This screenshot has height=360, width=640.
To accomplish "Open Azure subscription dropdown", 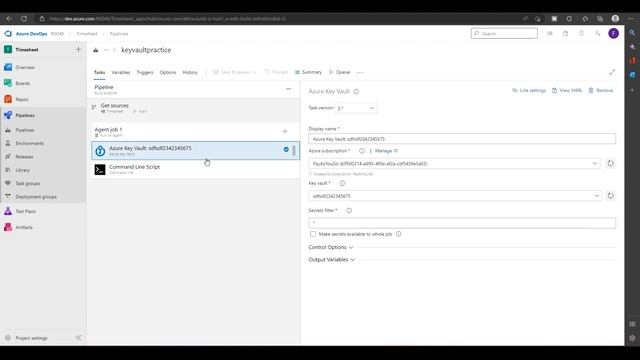I will (454, 164).
